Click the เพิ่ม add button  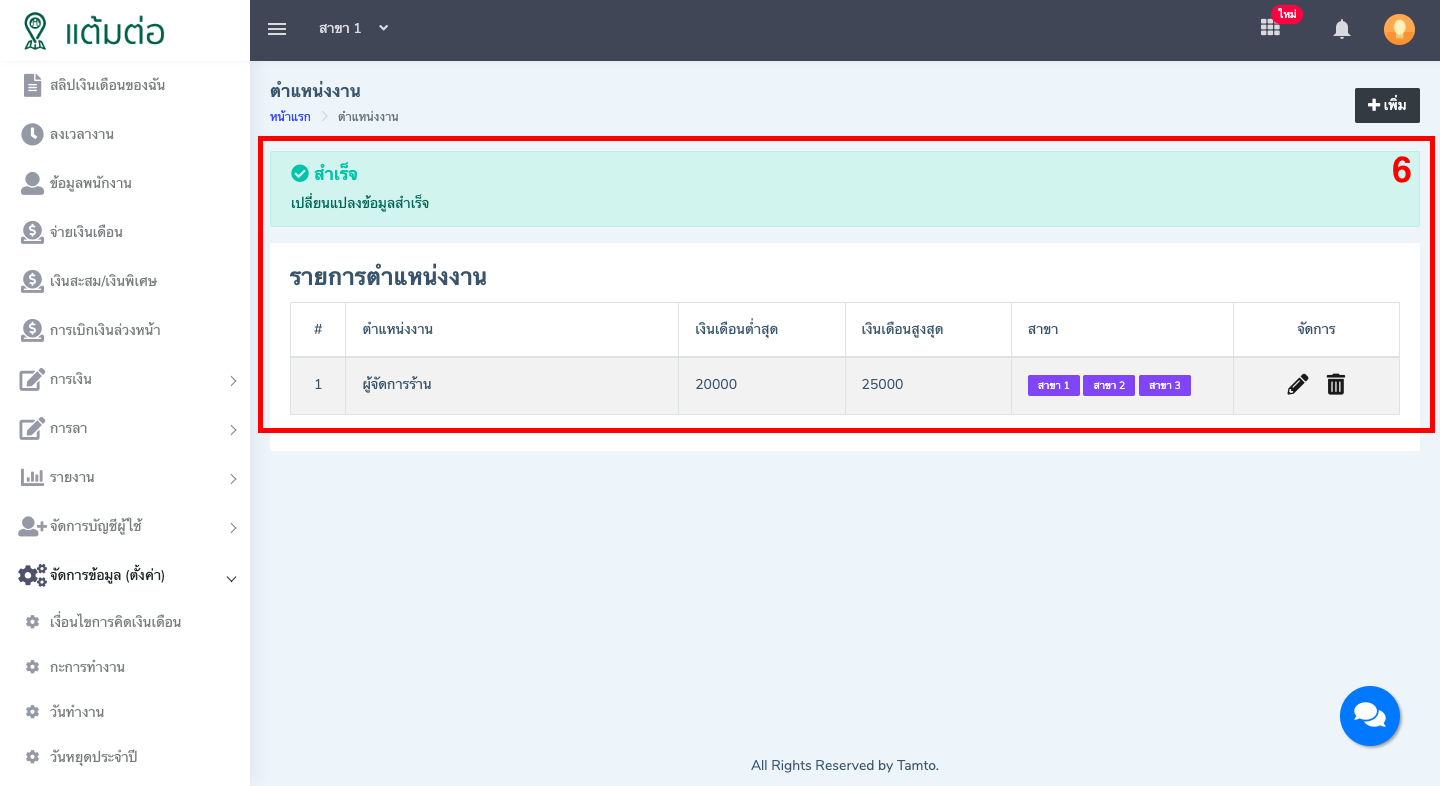(1386, 105)
